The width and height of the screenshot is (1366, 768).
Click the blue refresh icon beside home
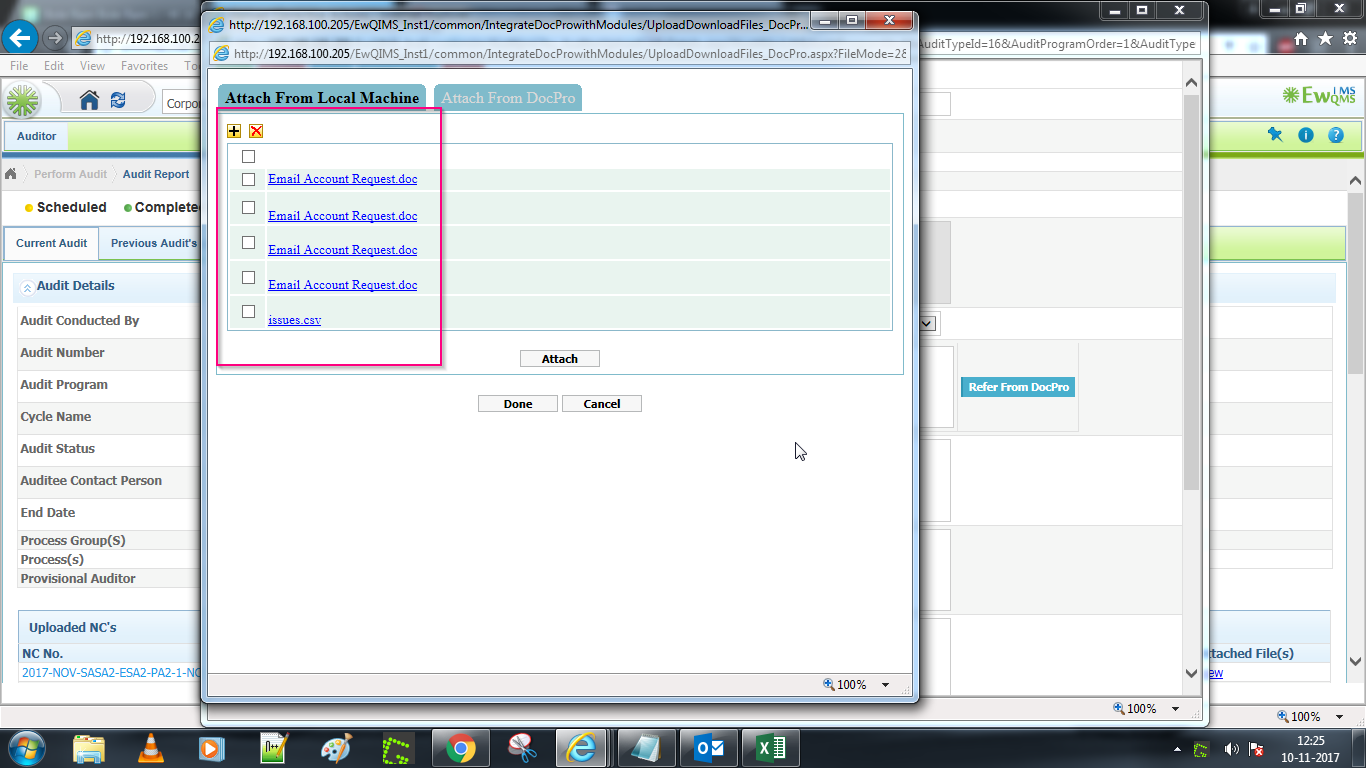pyautogui.click(x=118, y=100)
